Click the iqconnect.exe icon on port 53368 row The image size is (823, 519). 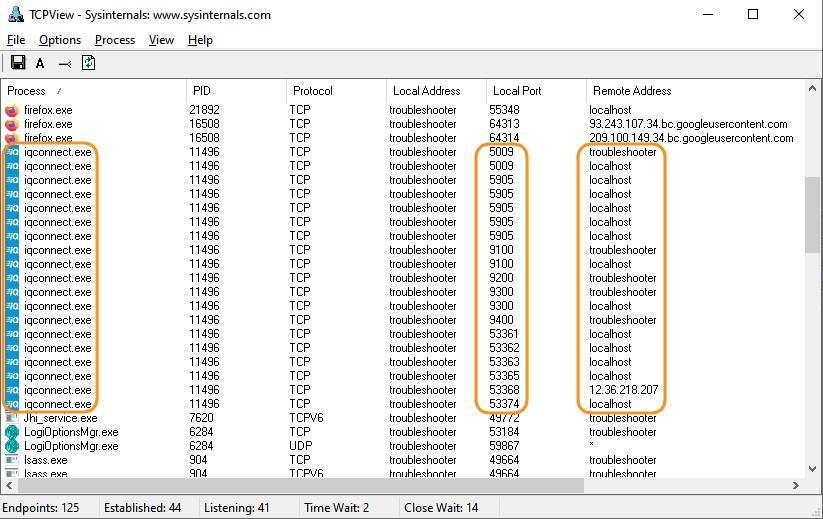point(12,390)
